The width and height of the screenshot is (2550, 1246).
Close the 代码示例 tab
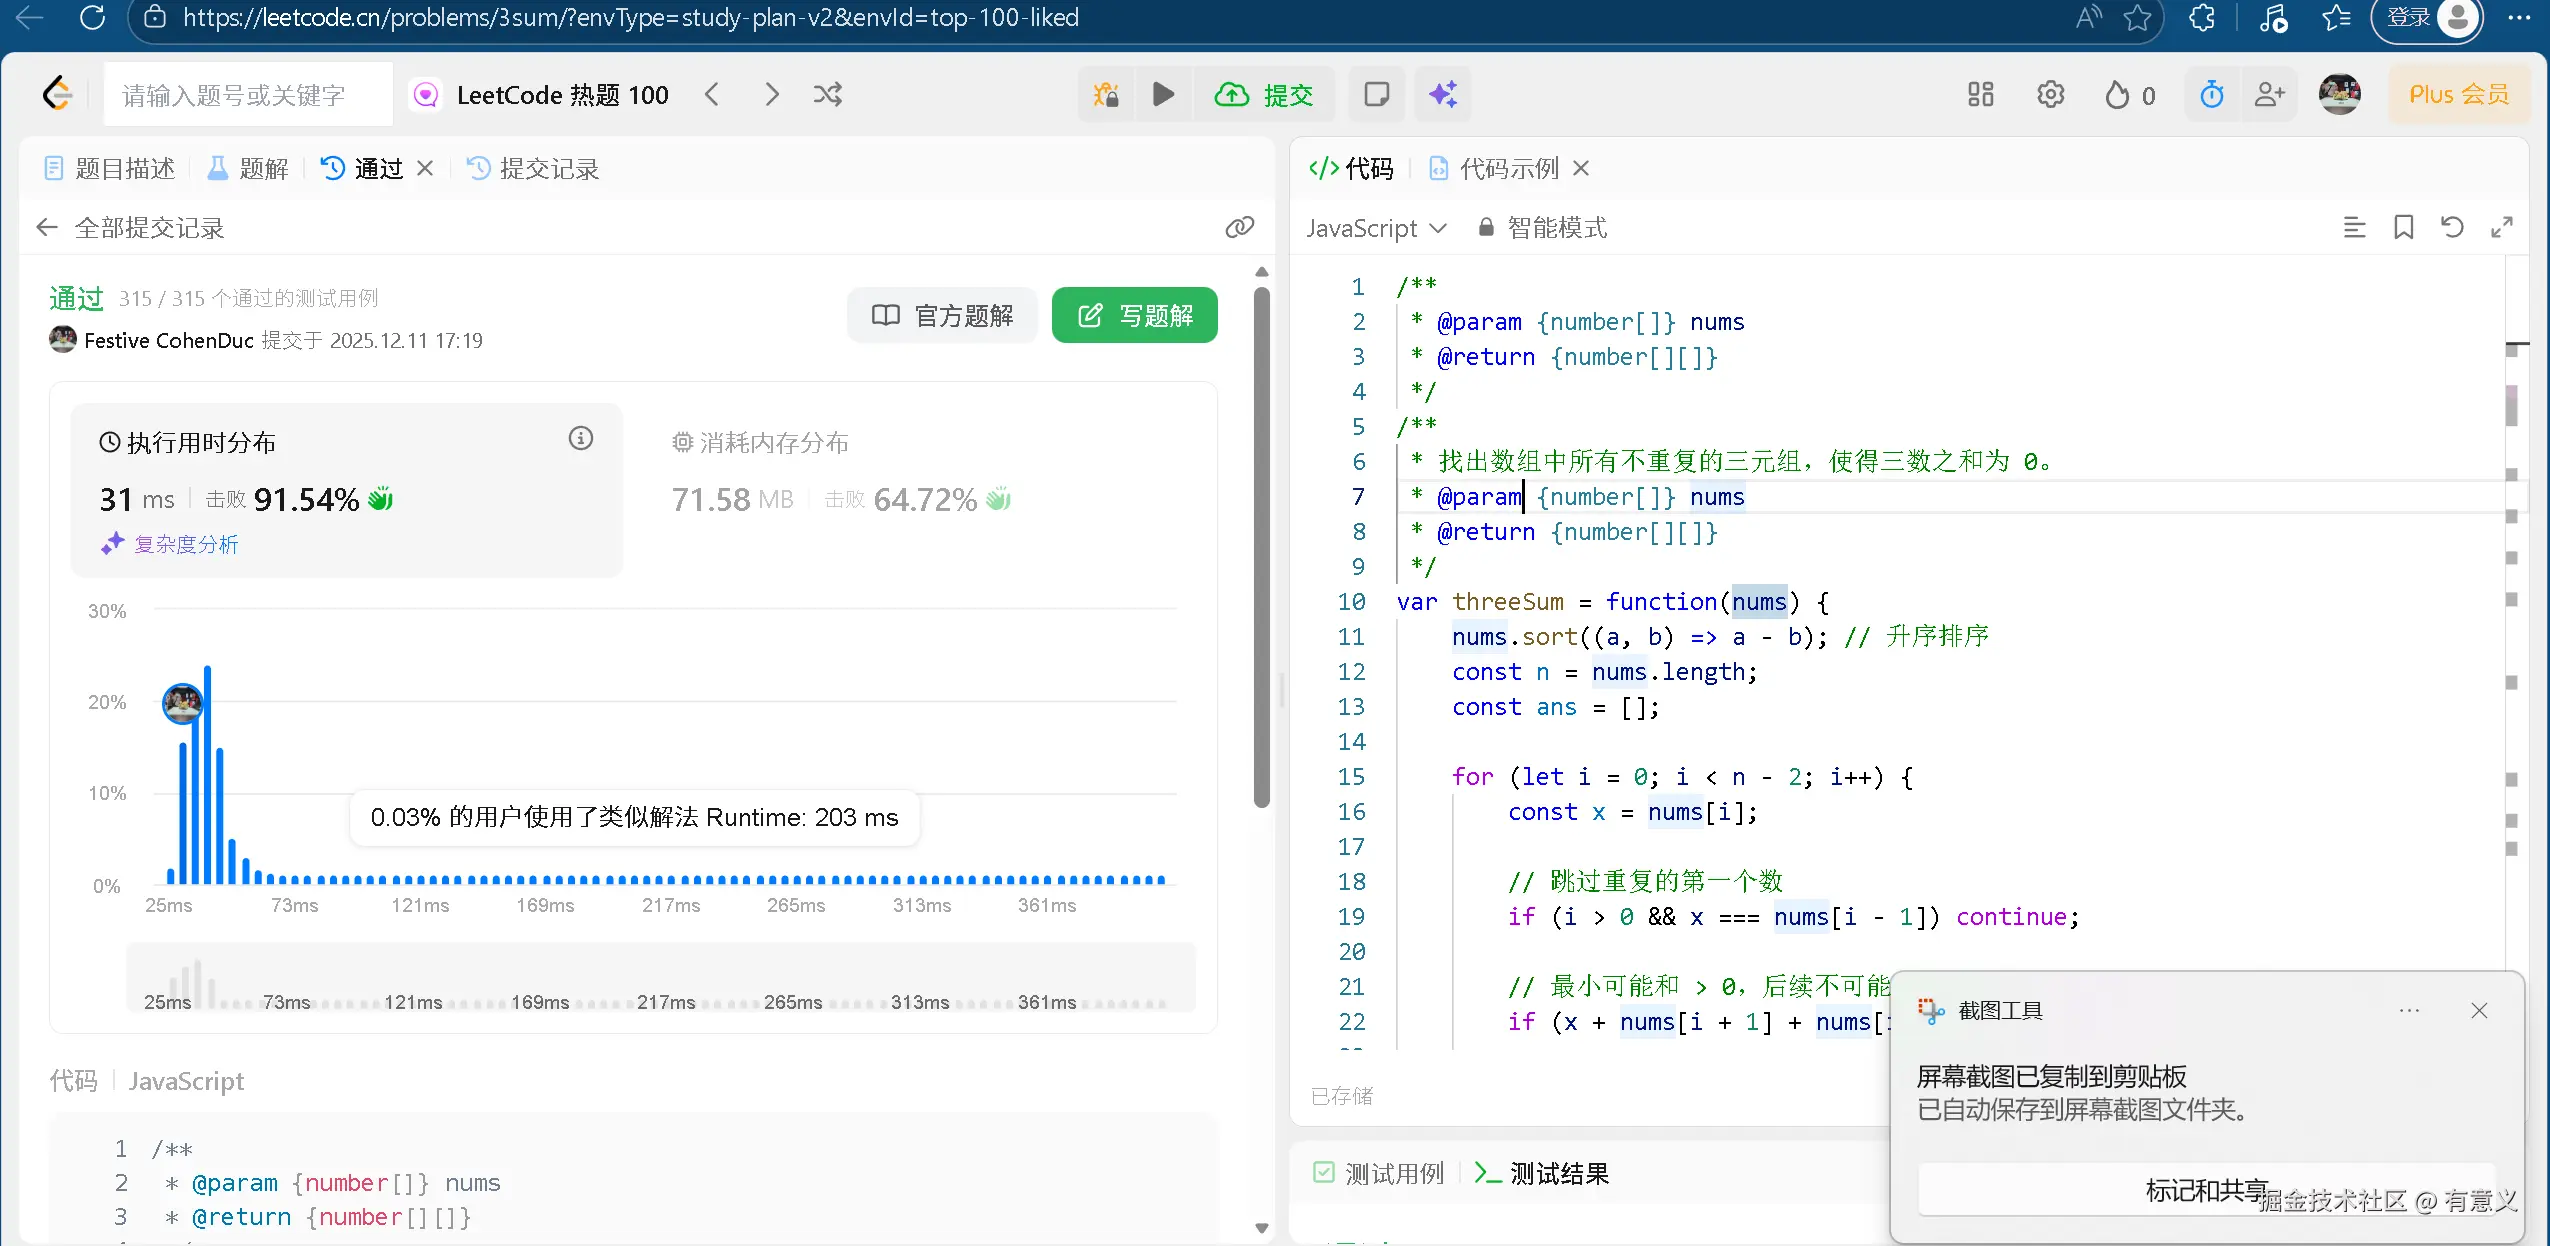coord(1581,168)
